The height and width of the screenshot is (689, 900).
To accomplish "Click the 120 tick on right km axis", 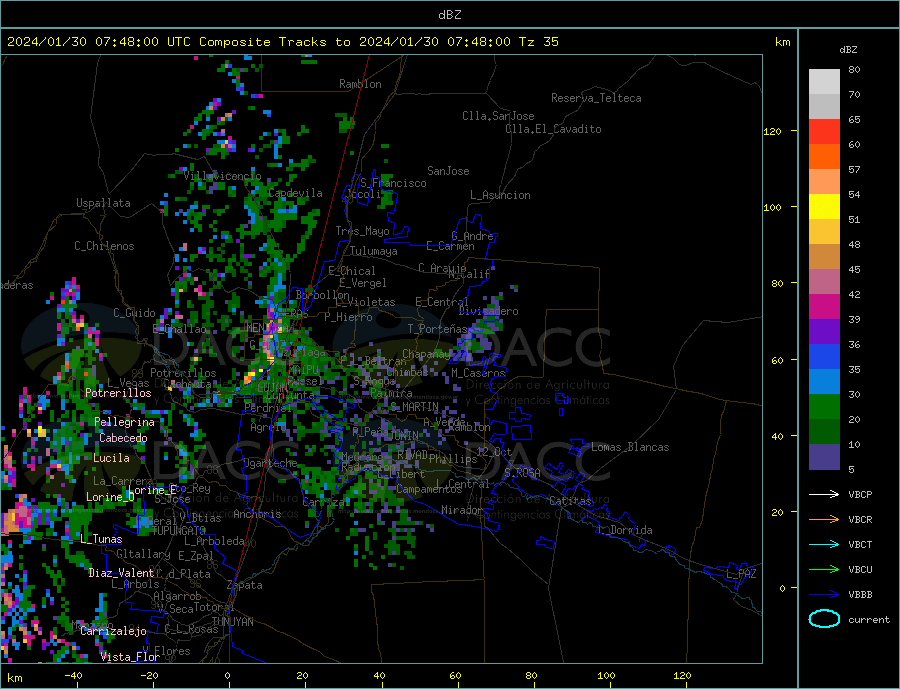I will 773,131.
